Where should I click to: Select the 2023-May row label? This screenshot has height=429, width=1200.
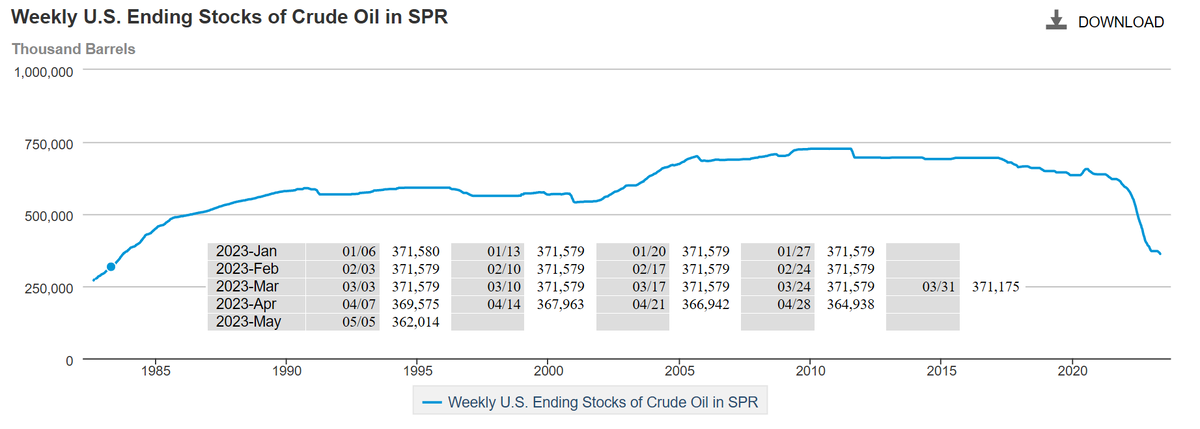point(250,322)
